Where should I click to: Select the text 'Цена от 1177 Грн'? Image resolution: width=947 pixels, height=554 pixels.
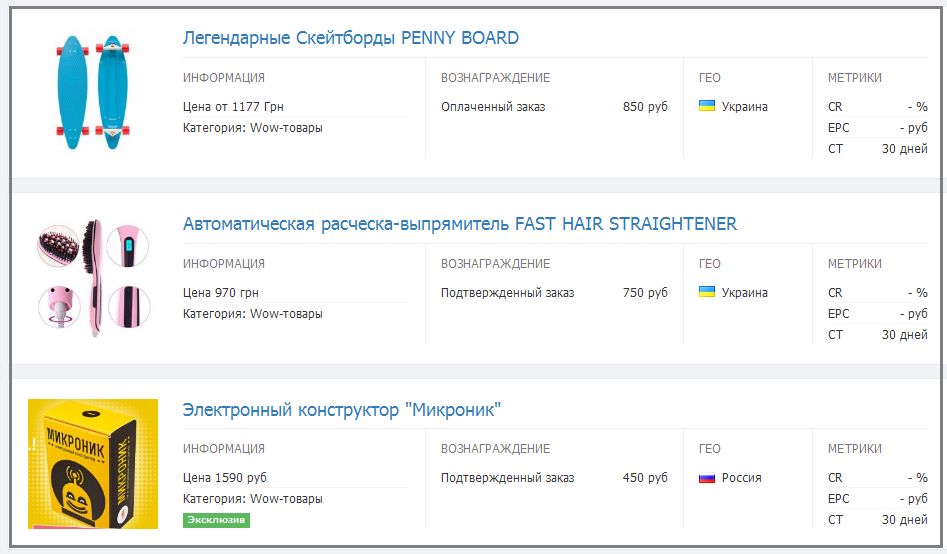pyautogui.click(x=233, y=107)
